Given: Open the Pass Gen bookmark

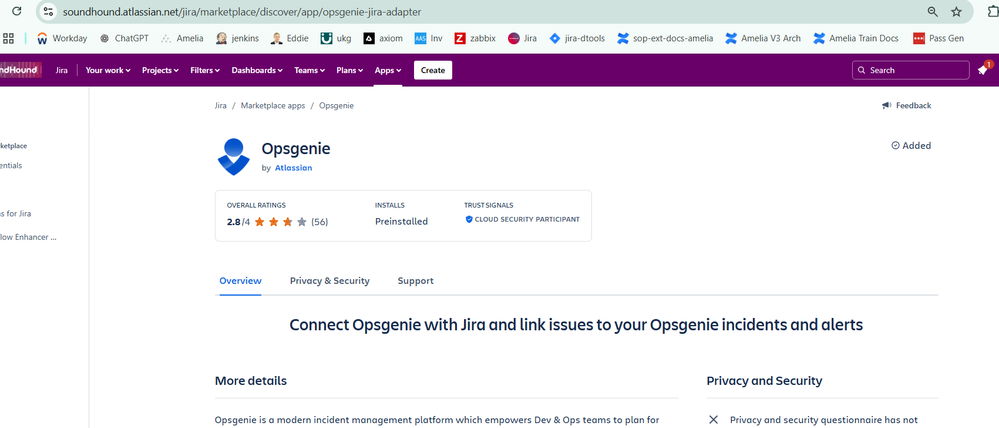Looking at the screenshot, I should [938, 38].
